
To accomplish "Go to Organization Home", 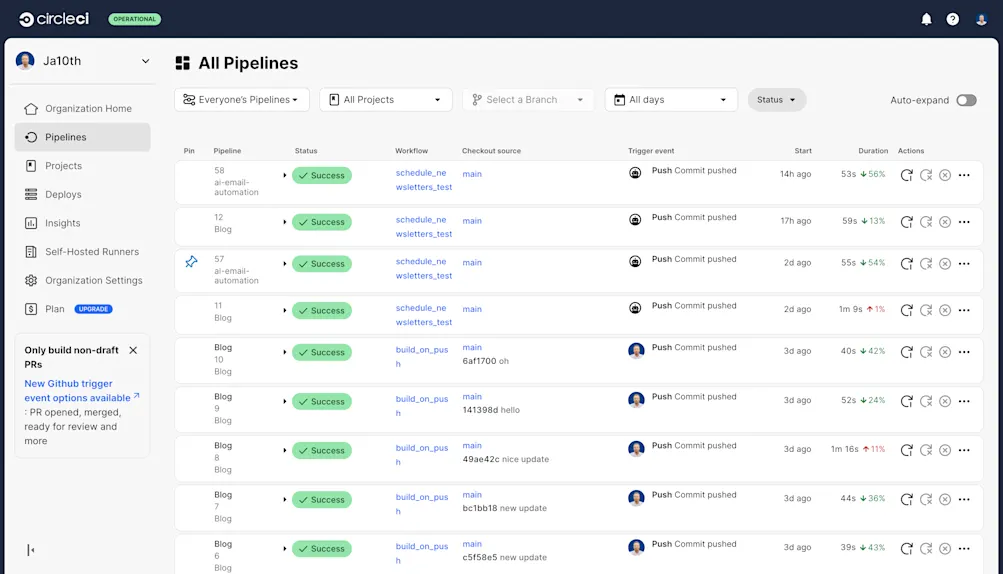I will pos(83,109).
